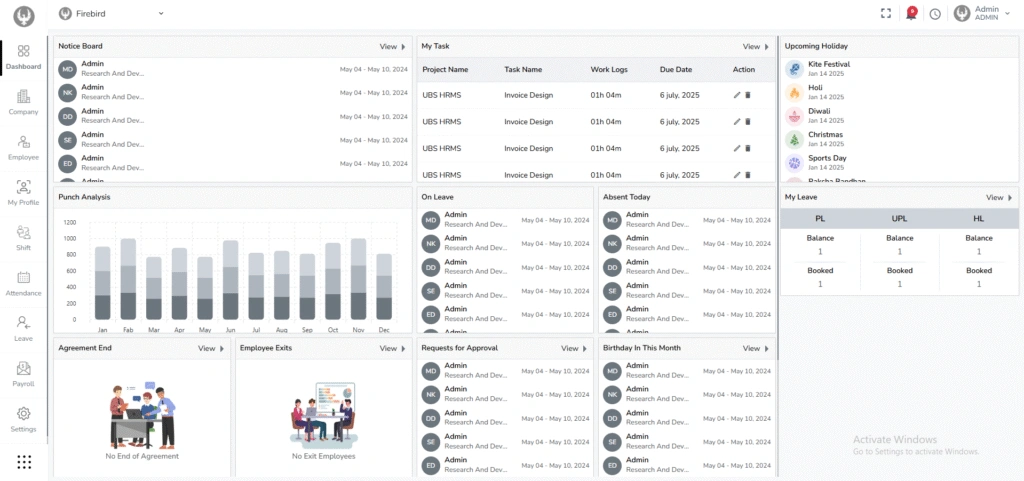The height and width of the screenshot is (481, 1024).
Task: Go to the Shift module
Action: click(23, 238)
